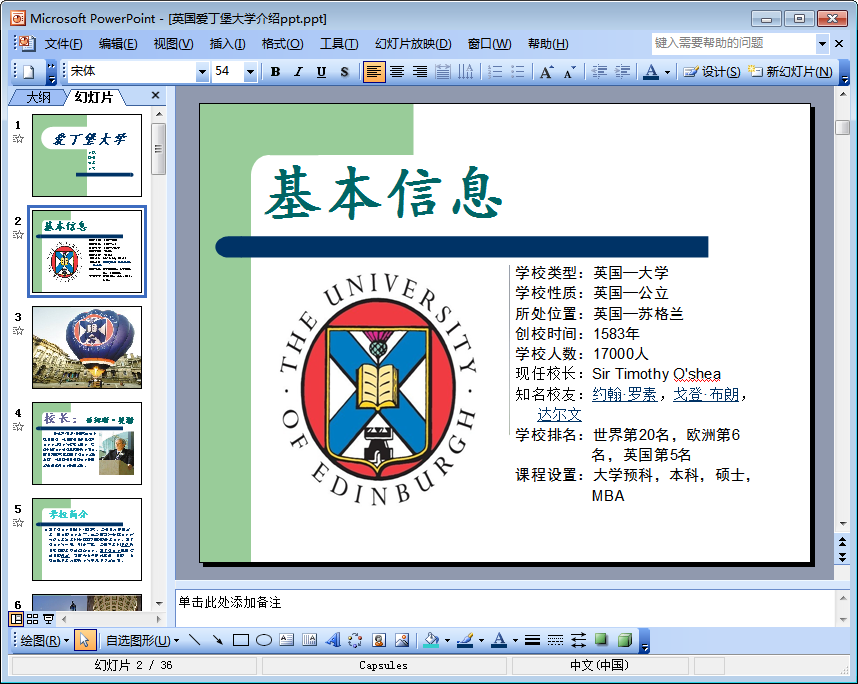
Task: Insert clip art
Action: (379, 640)
